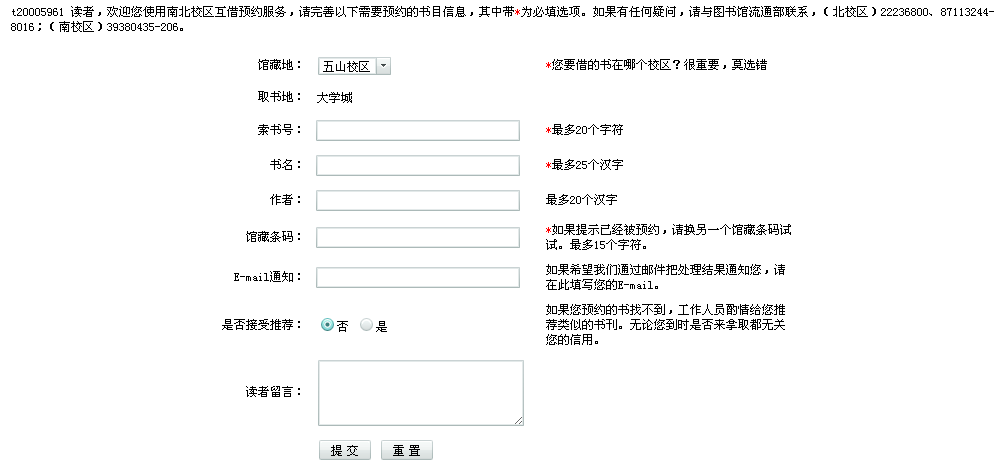This screenshot has width=994, height=463.
Task: Focus the 索书号 input field
Action: point(418,130)
